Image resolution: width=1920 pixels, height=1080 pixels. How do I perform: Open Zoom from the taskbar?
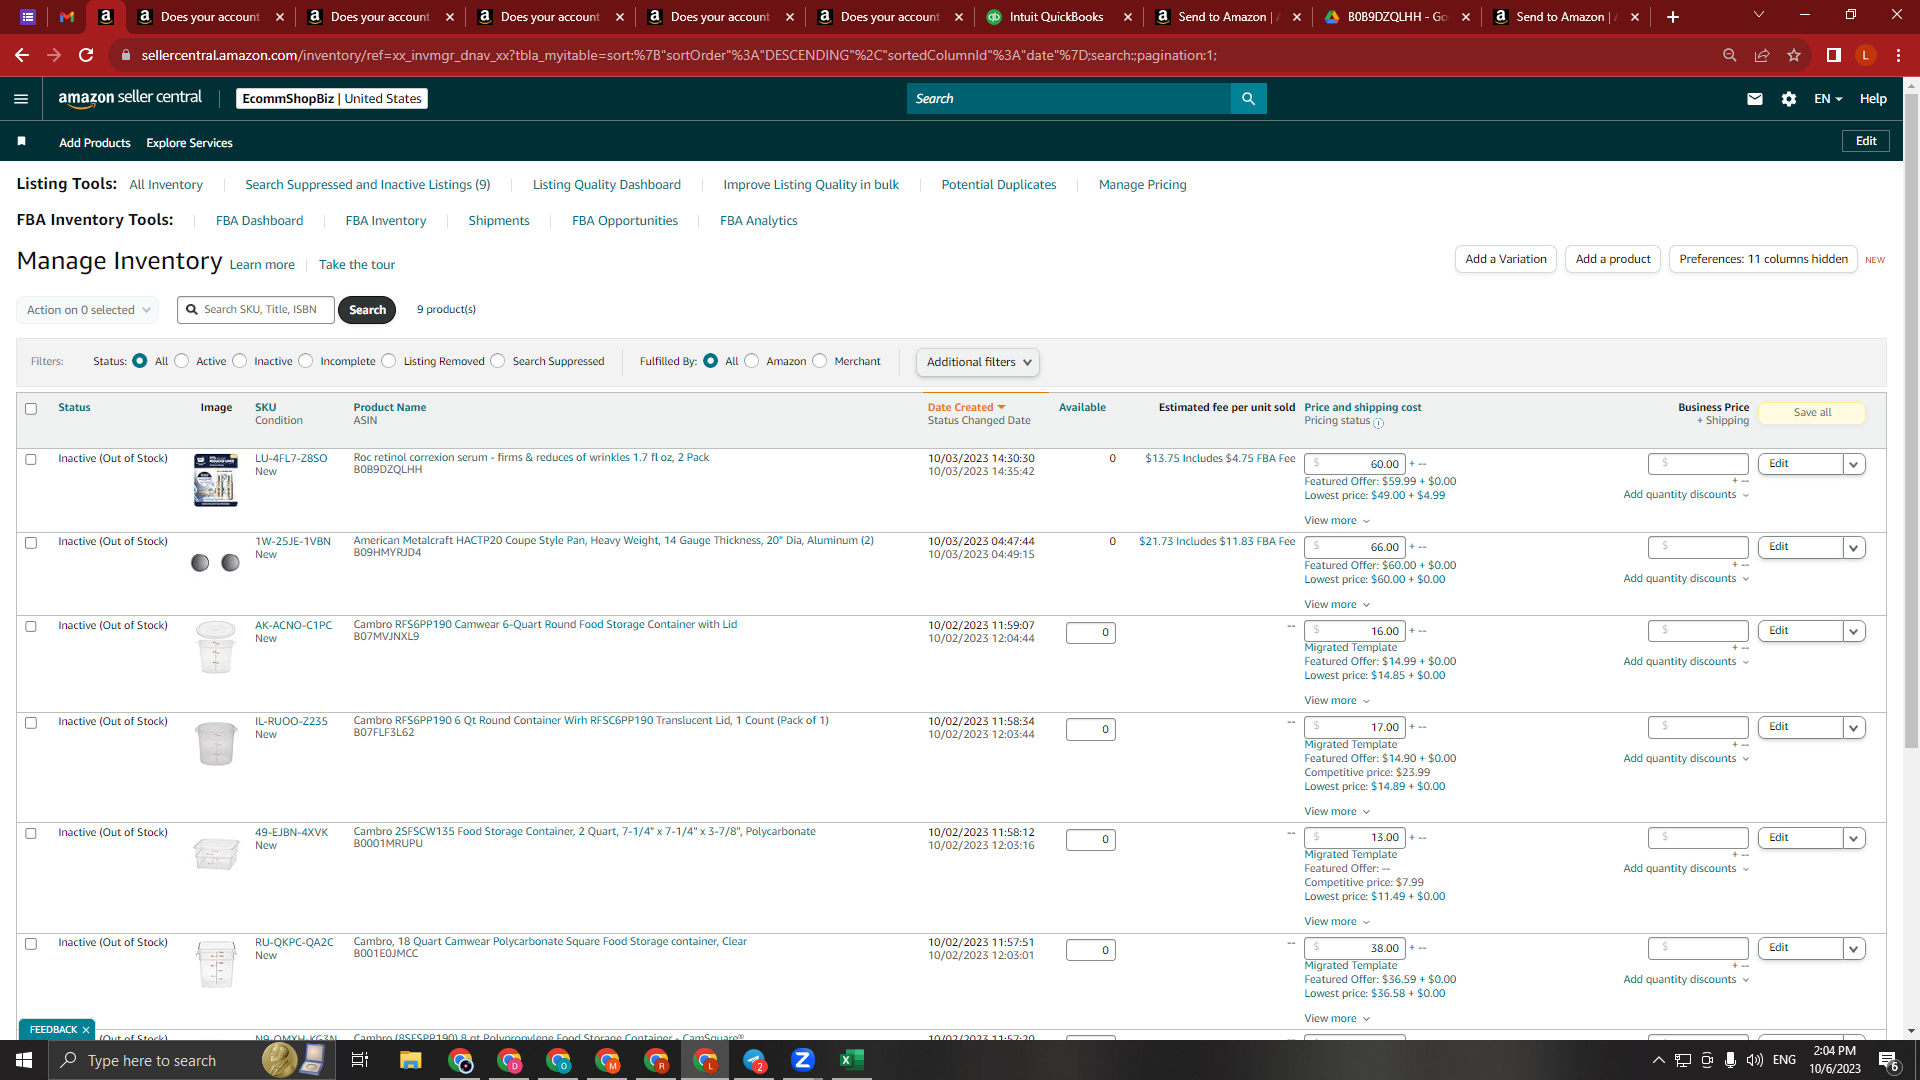click(x=803, y=1060)
